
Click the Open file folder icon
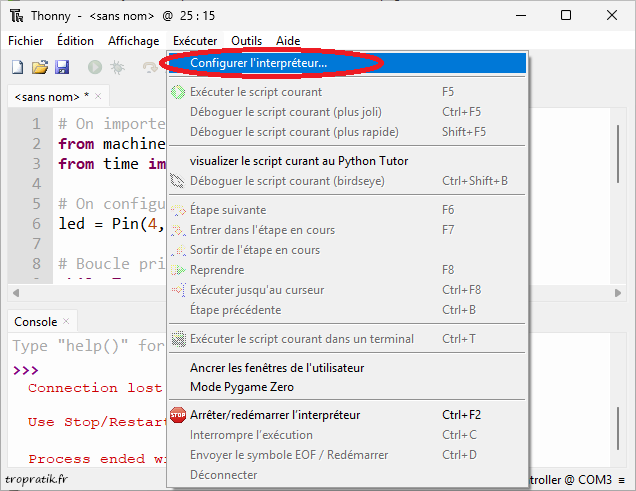coord(40,67)
